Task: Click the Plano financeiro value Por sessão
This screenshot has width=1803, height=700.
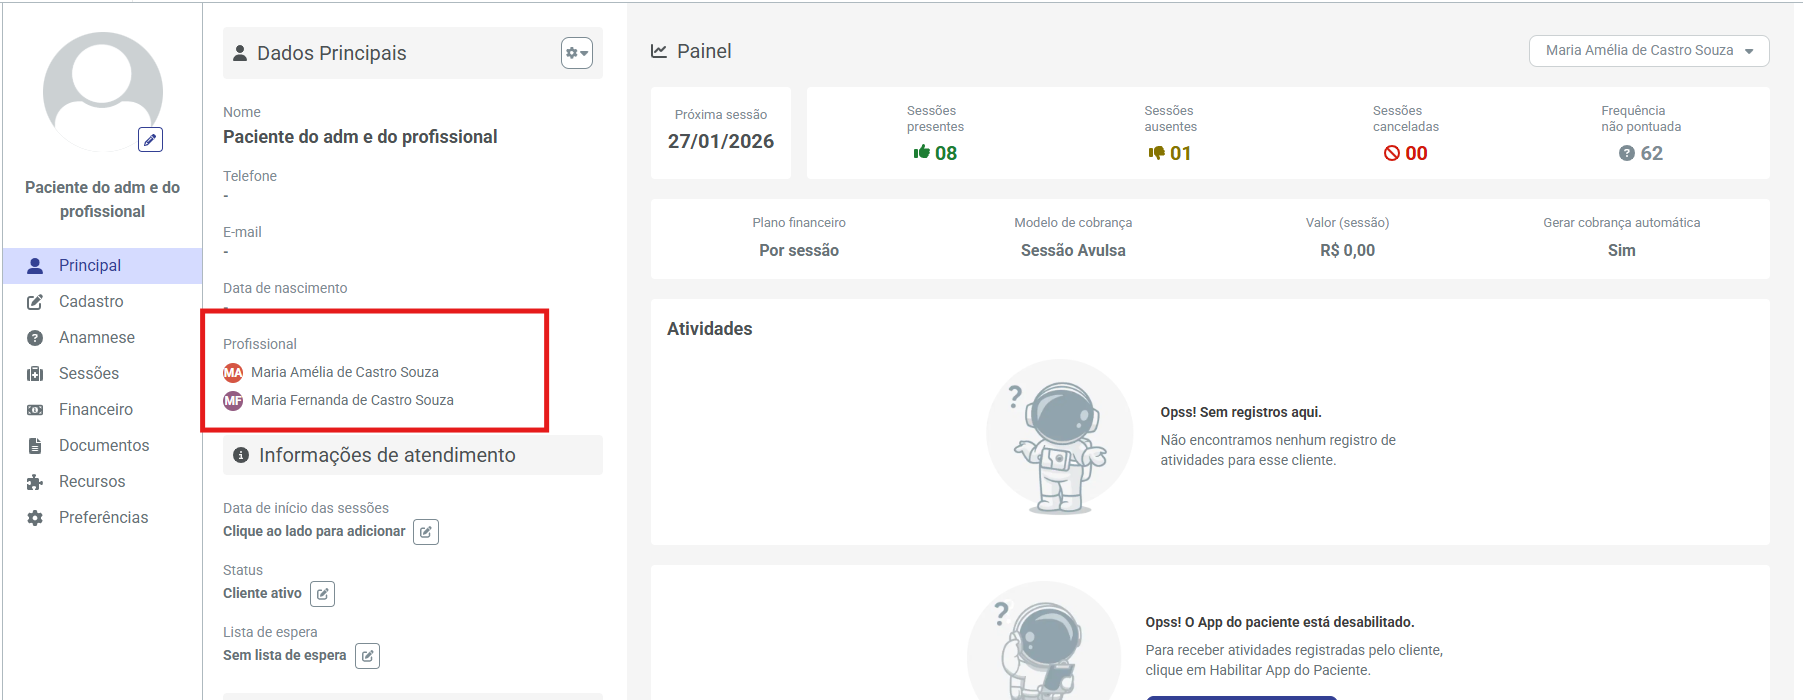Action: tap(799, 250)
